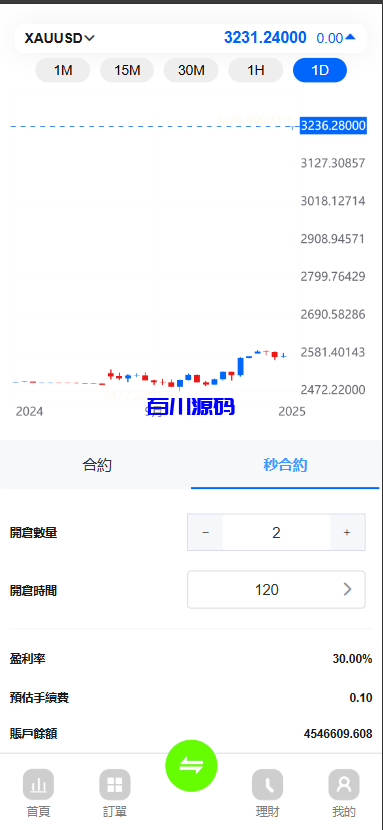Click the 開啟數量 quantity field showing 2

(x=276, y=533)
